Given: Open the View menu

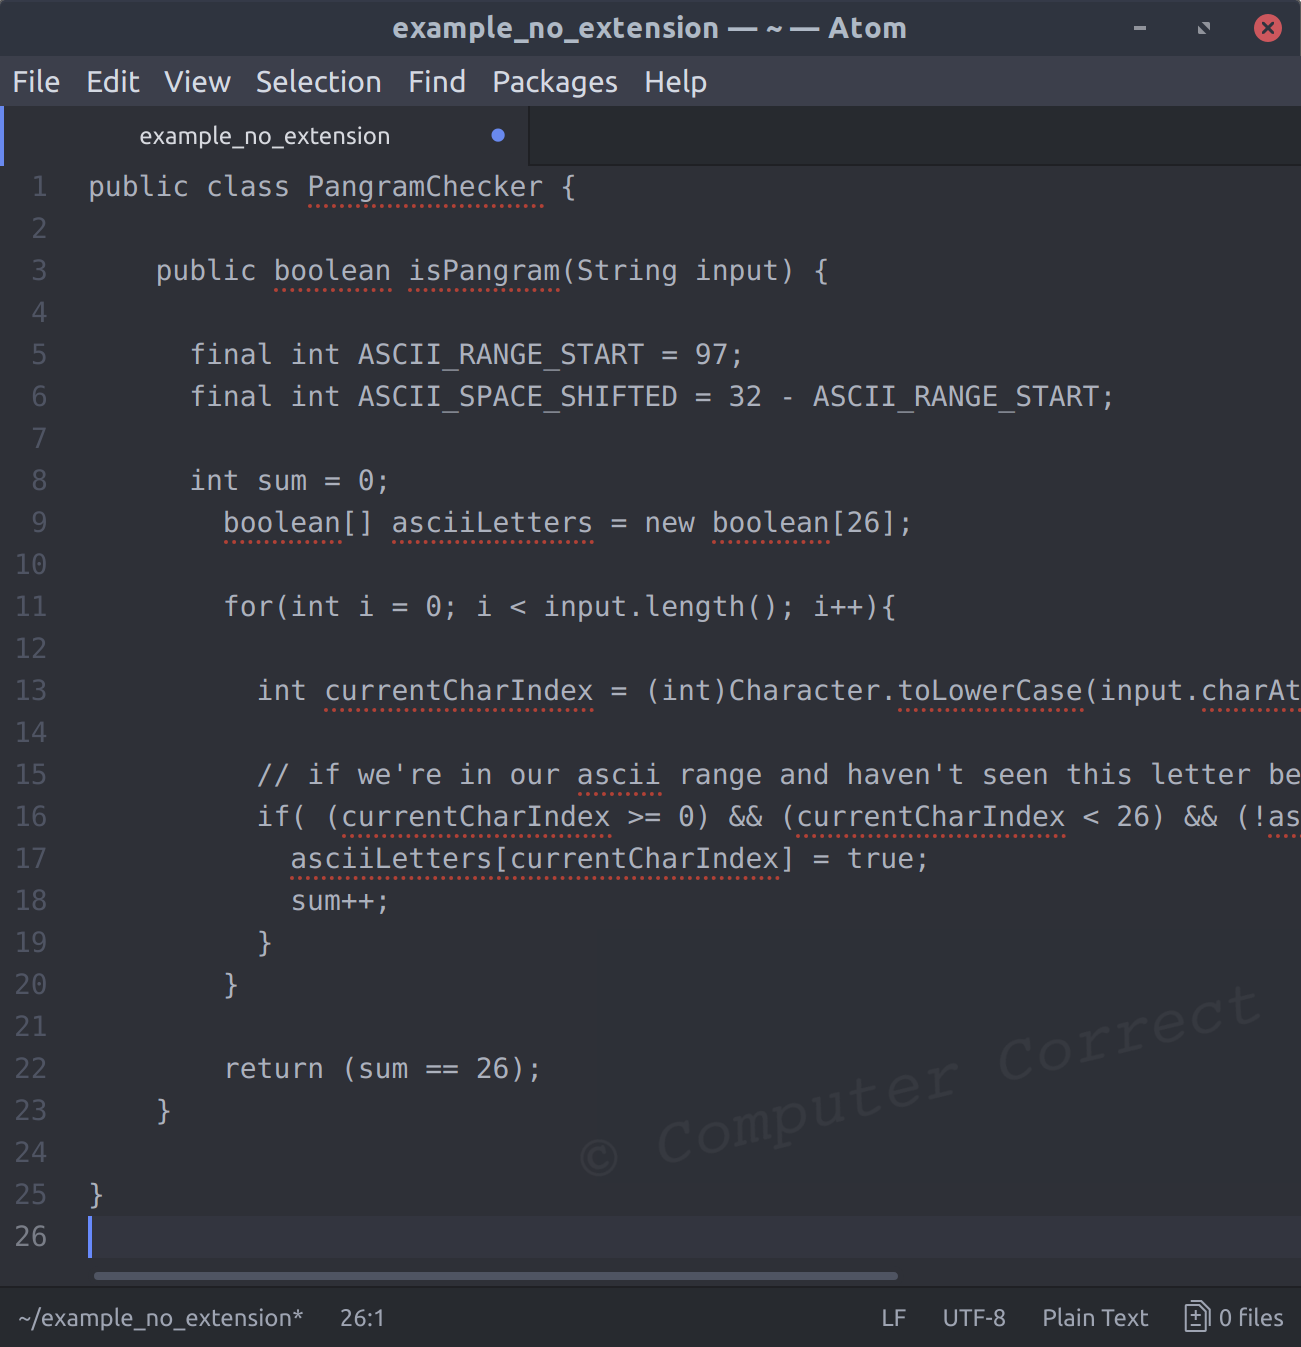Looking at the screenshot, I should click(197, 82).
